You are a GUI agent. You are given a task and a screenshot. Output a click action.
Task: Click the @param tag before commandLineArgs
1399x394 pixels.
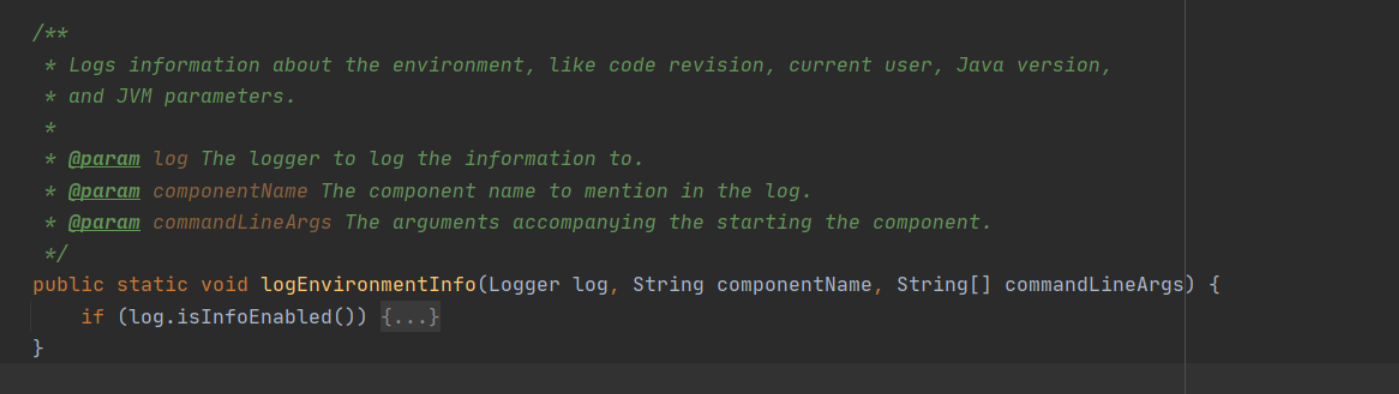click(104, 222)
